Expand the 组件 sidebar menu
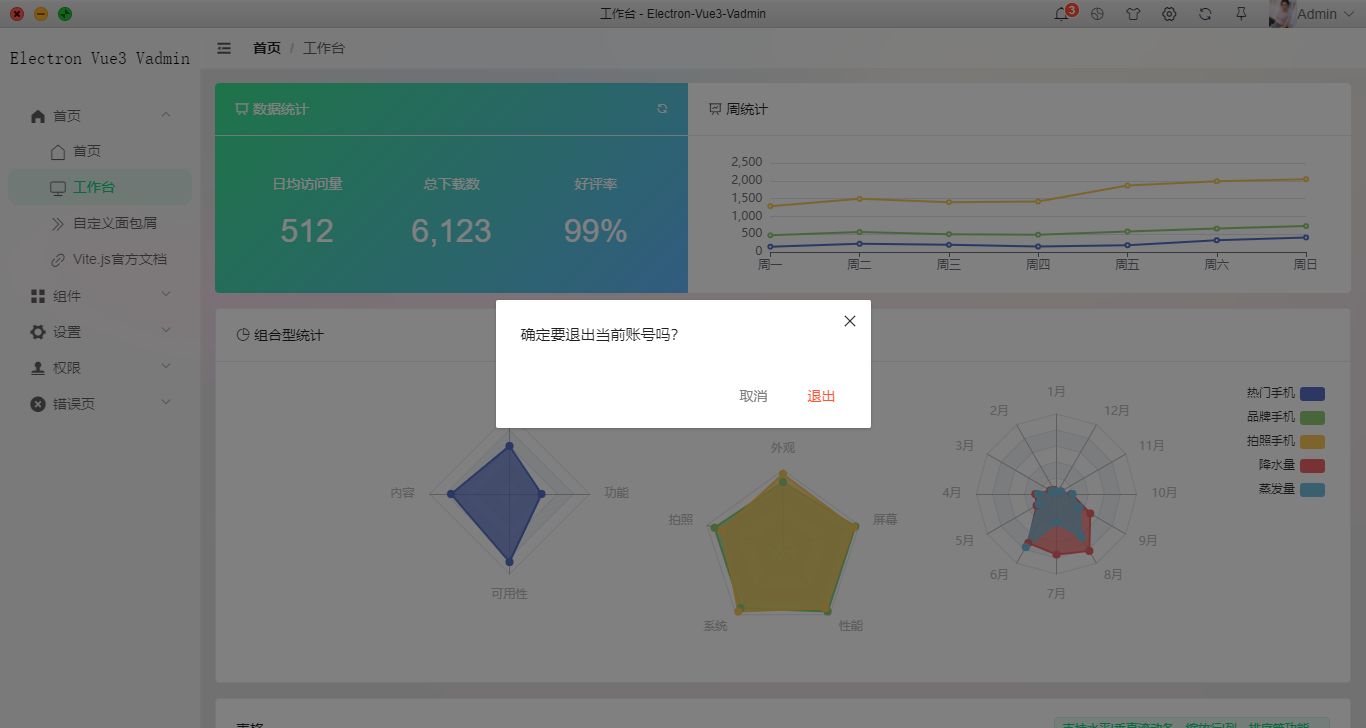Image resolution: width=1366 pixels, height=728 pixels. (x=100, y=294)
